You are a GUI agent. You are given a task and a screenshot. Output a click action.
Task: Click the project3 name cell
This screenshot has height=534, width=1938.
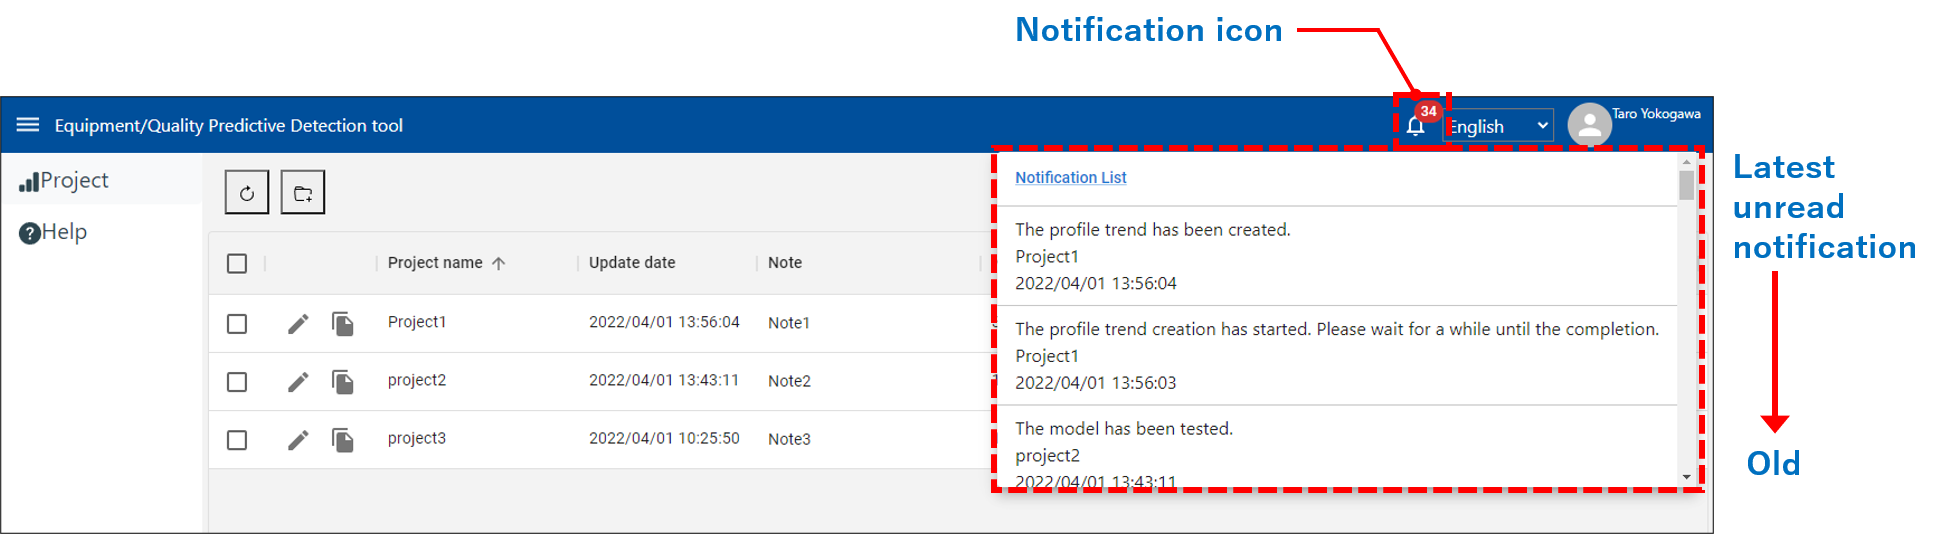click(x=417, y=438)
